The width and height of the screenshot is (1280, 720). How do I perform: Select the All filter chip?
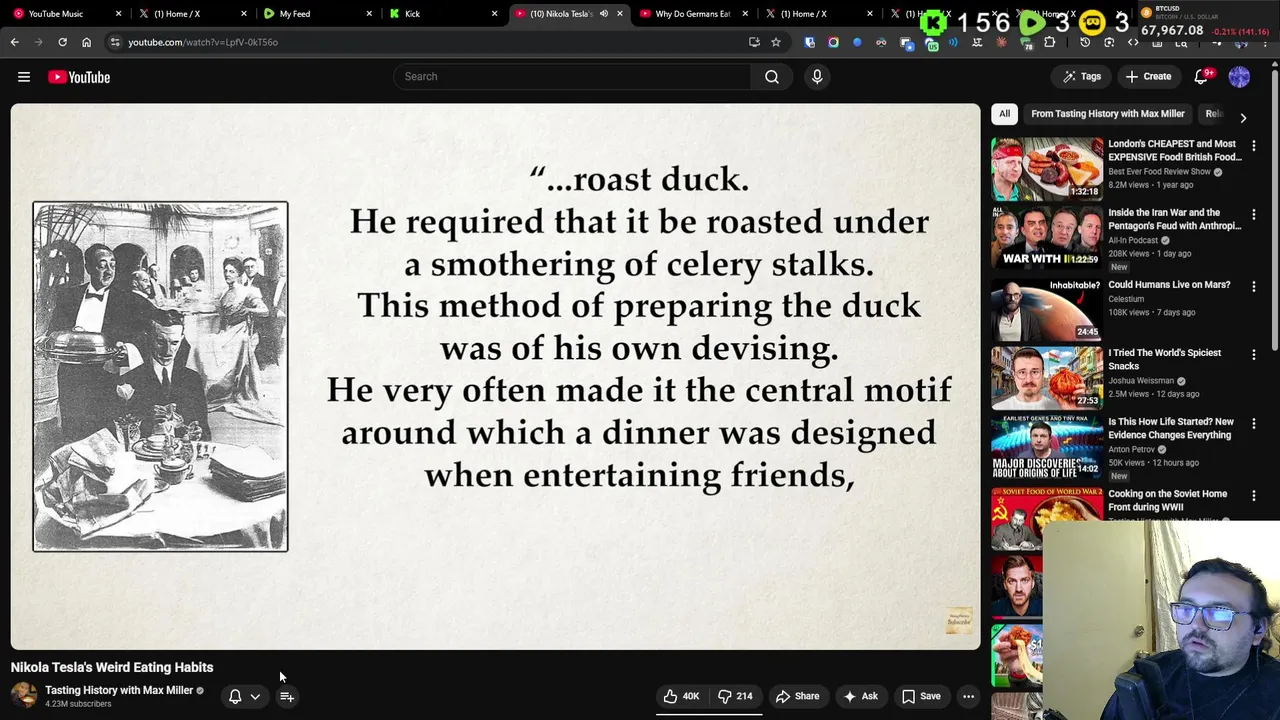tap(1004, 114)
